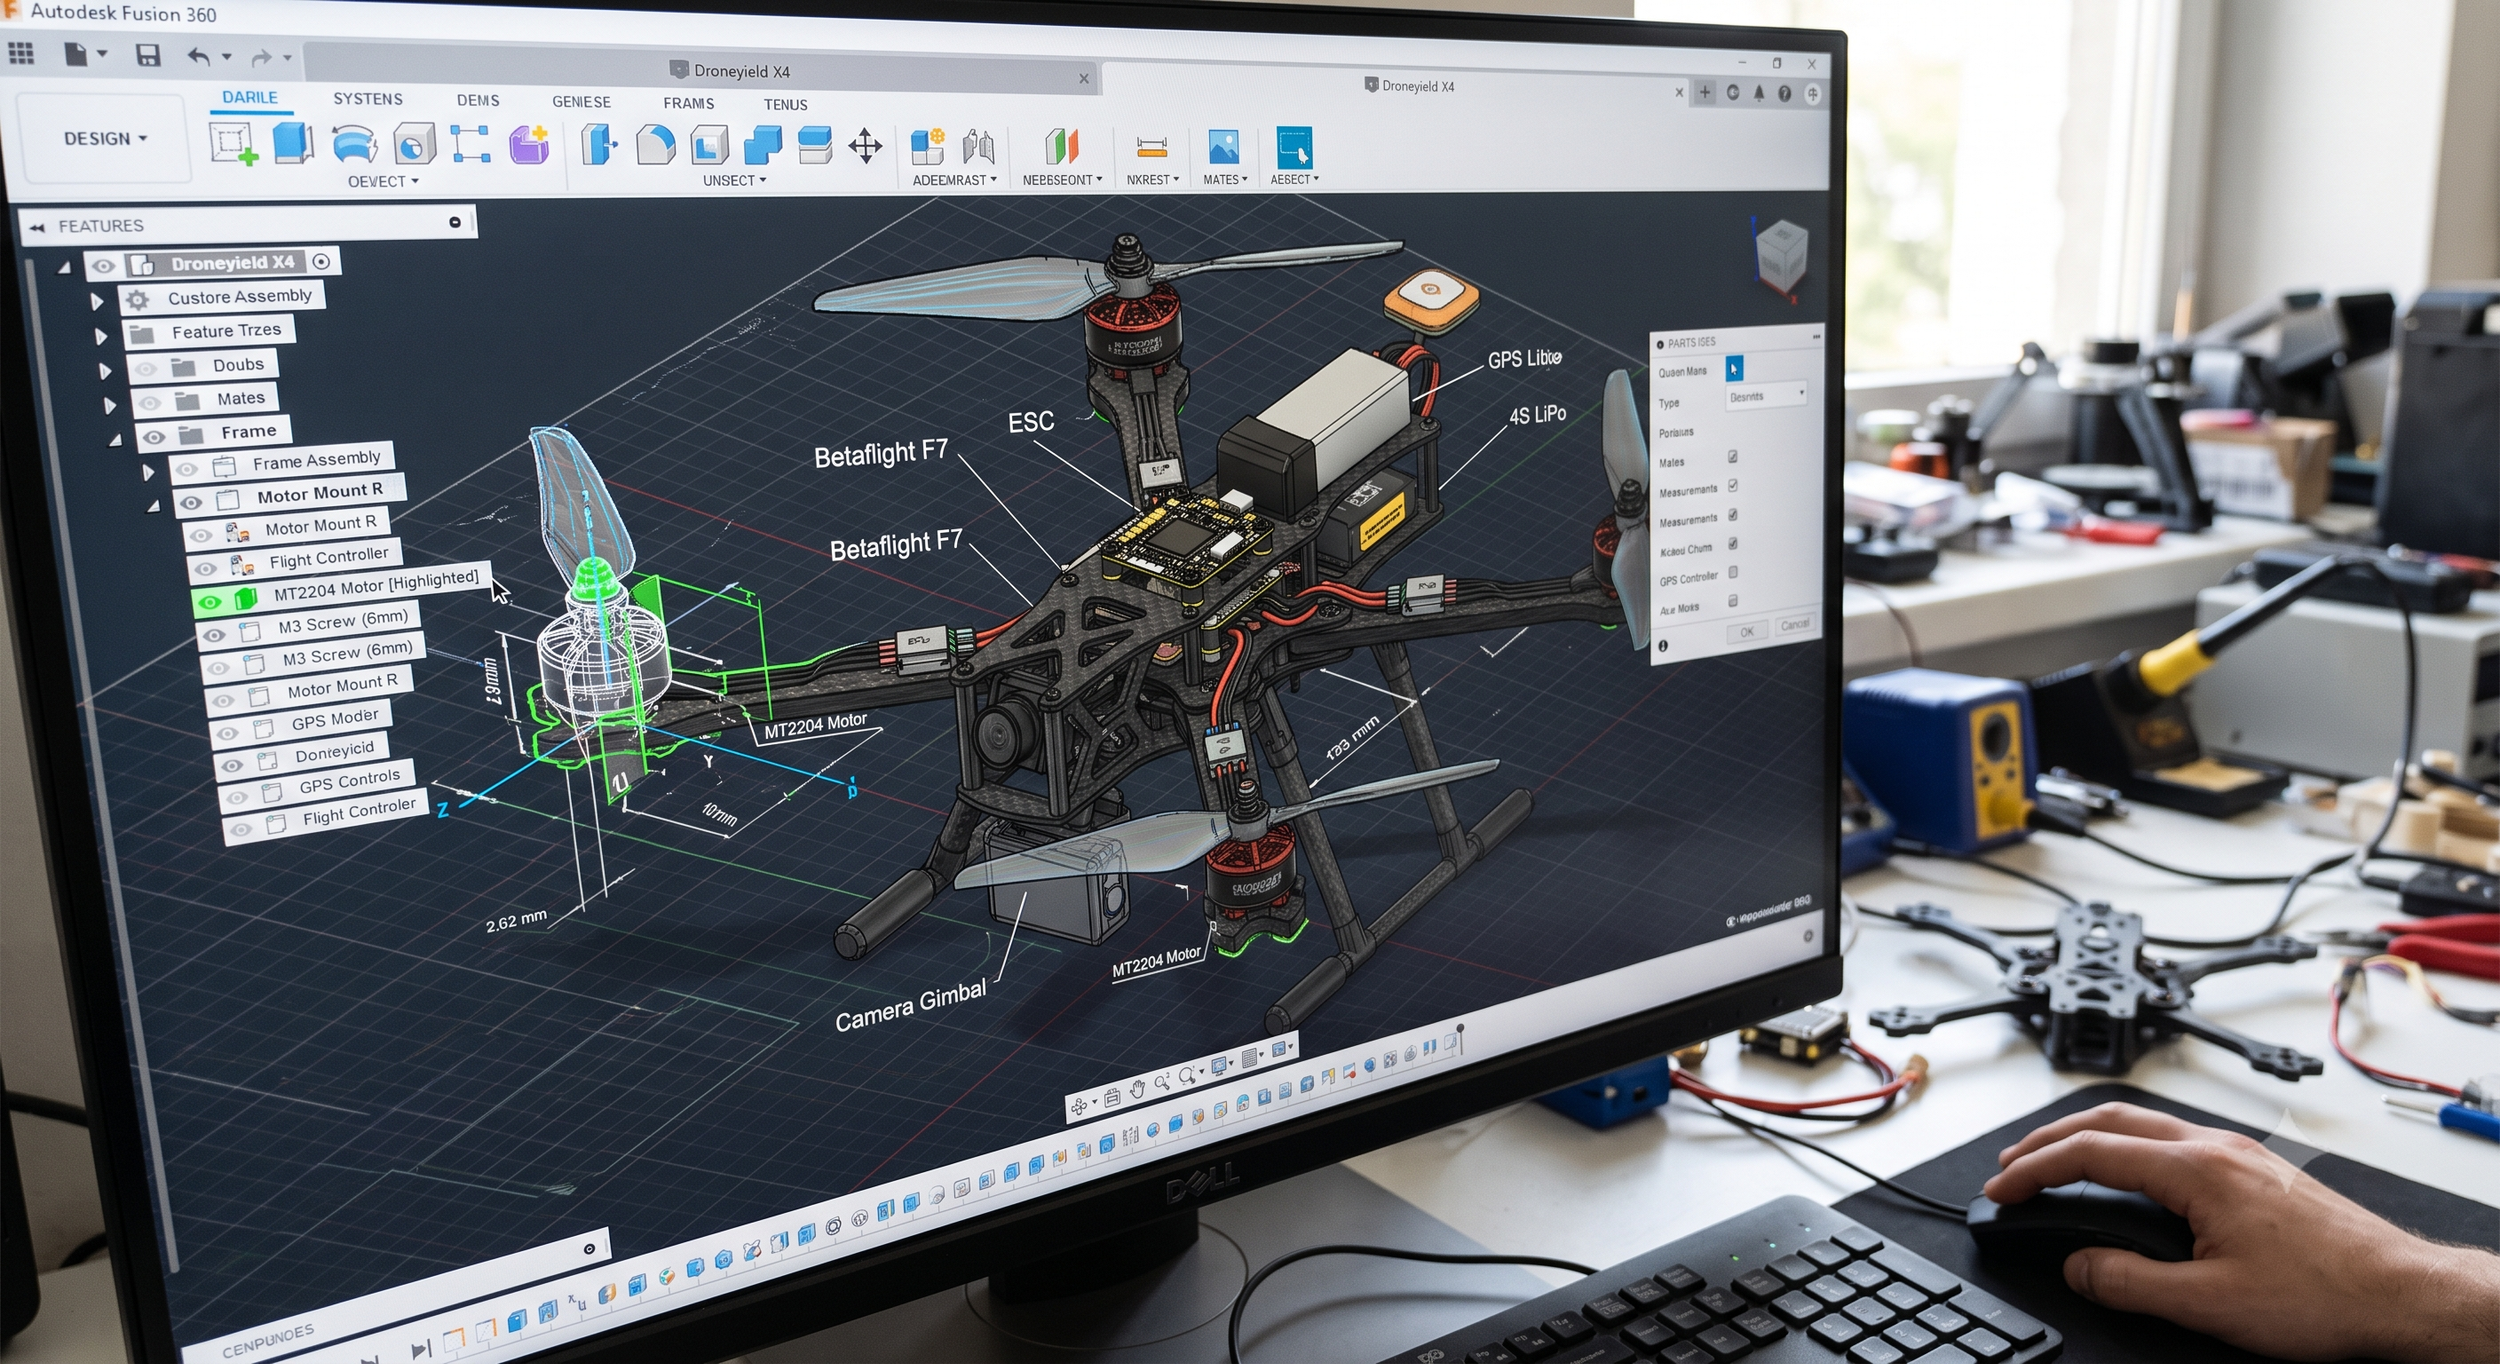Open the OEVECT dropdown menu

click(383, 181)
